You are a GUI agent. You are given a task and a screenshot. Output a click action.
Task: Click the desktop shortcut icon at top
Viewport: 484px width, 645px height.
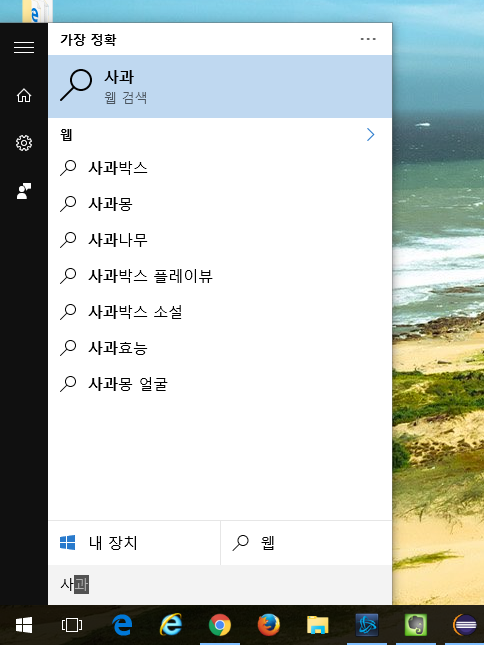point(37,11)
